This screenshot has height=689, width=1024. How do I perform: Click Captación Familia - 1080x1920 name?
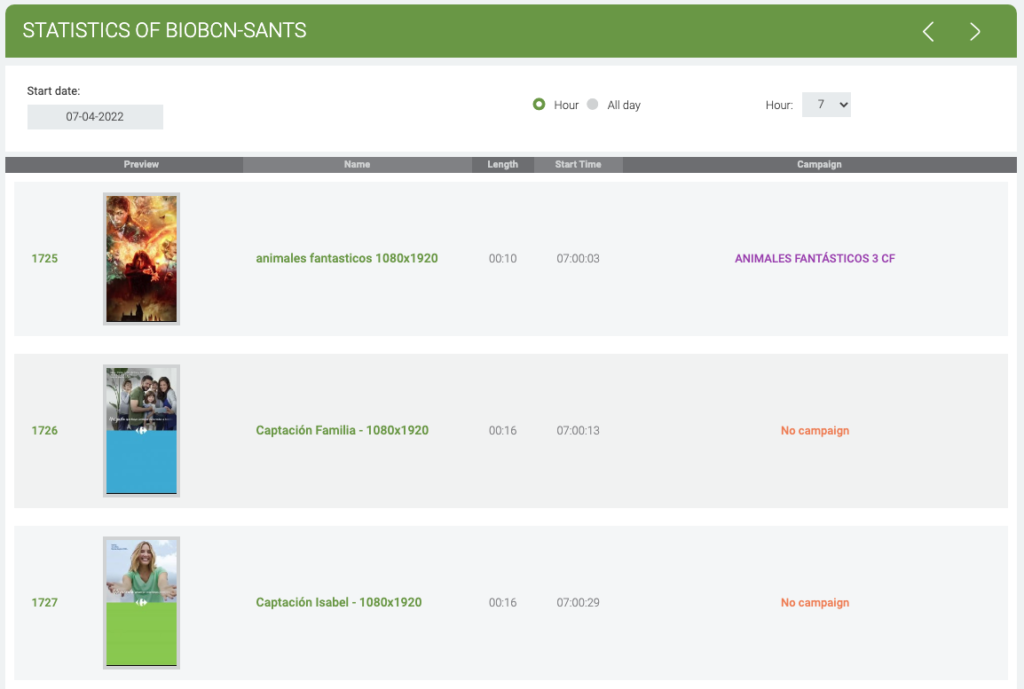pos(342,431)
